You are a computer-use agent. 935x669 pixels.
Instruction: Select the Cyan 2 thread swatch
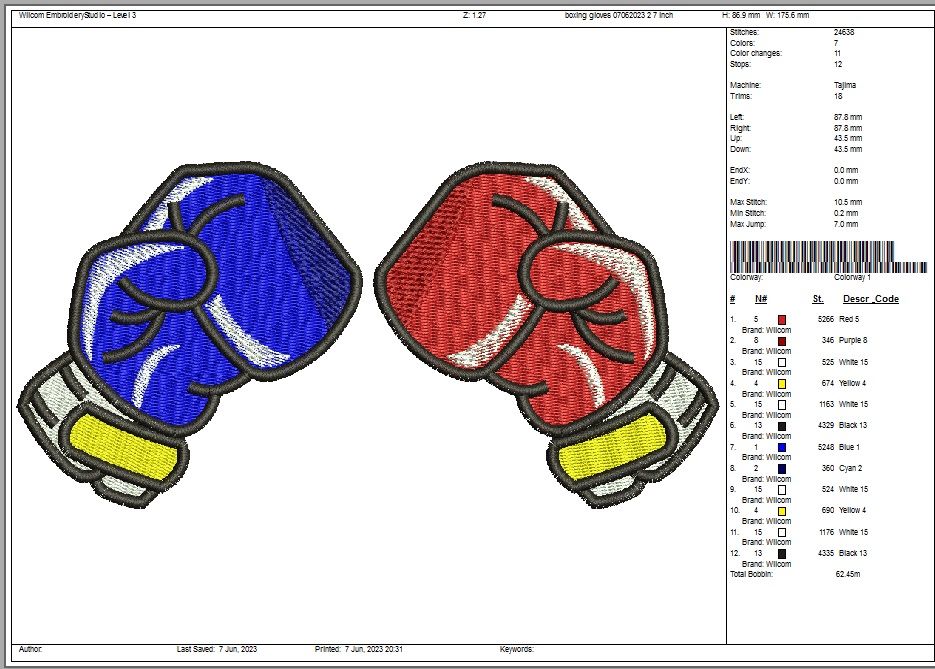tap(782, 468)
